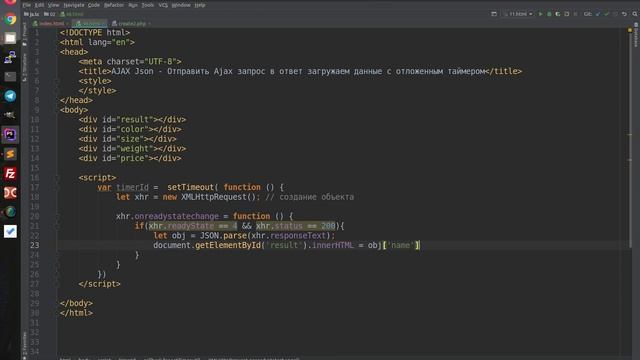The image size is (640, 360).
Task: Open the Database tool window on right
Action: pyautogui.click(x=636, y=36)
